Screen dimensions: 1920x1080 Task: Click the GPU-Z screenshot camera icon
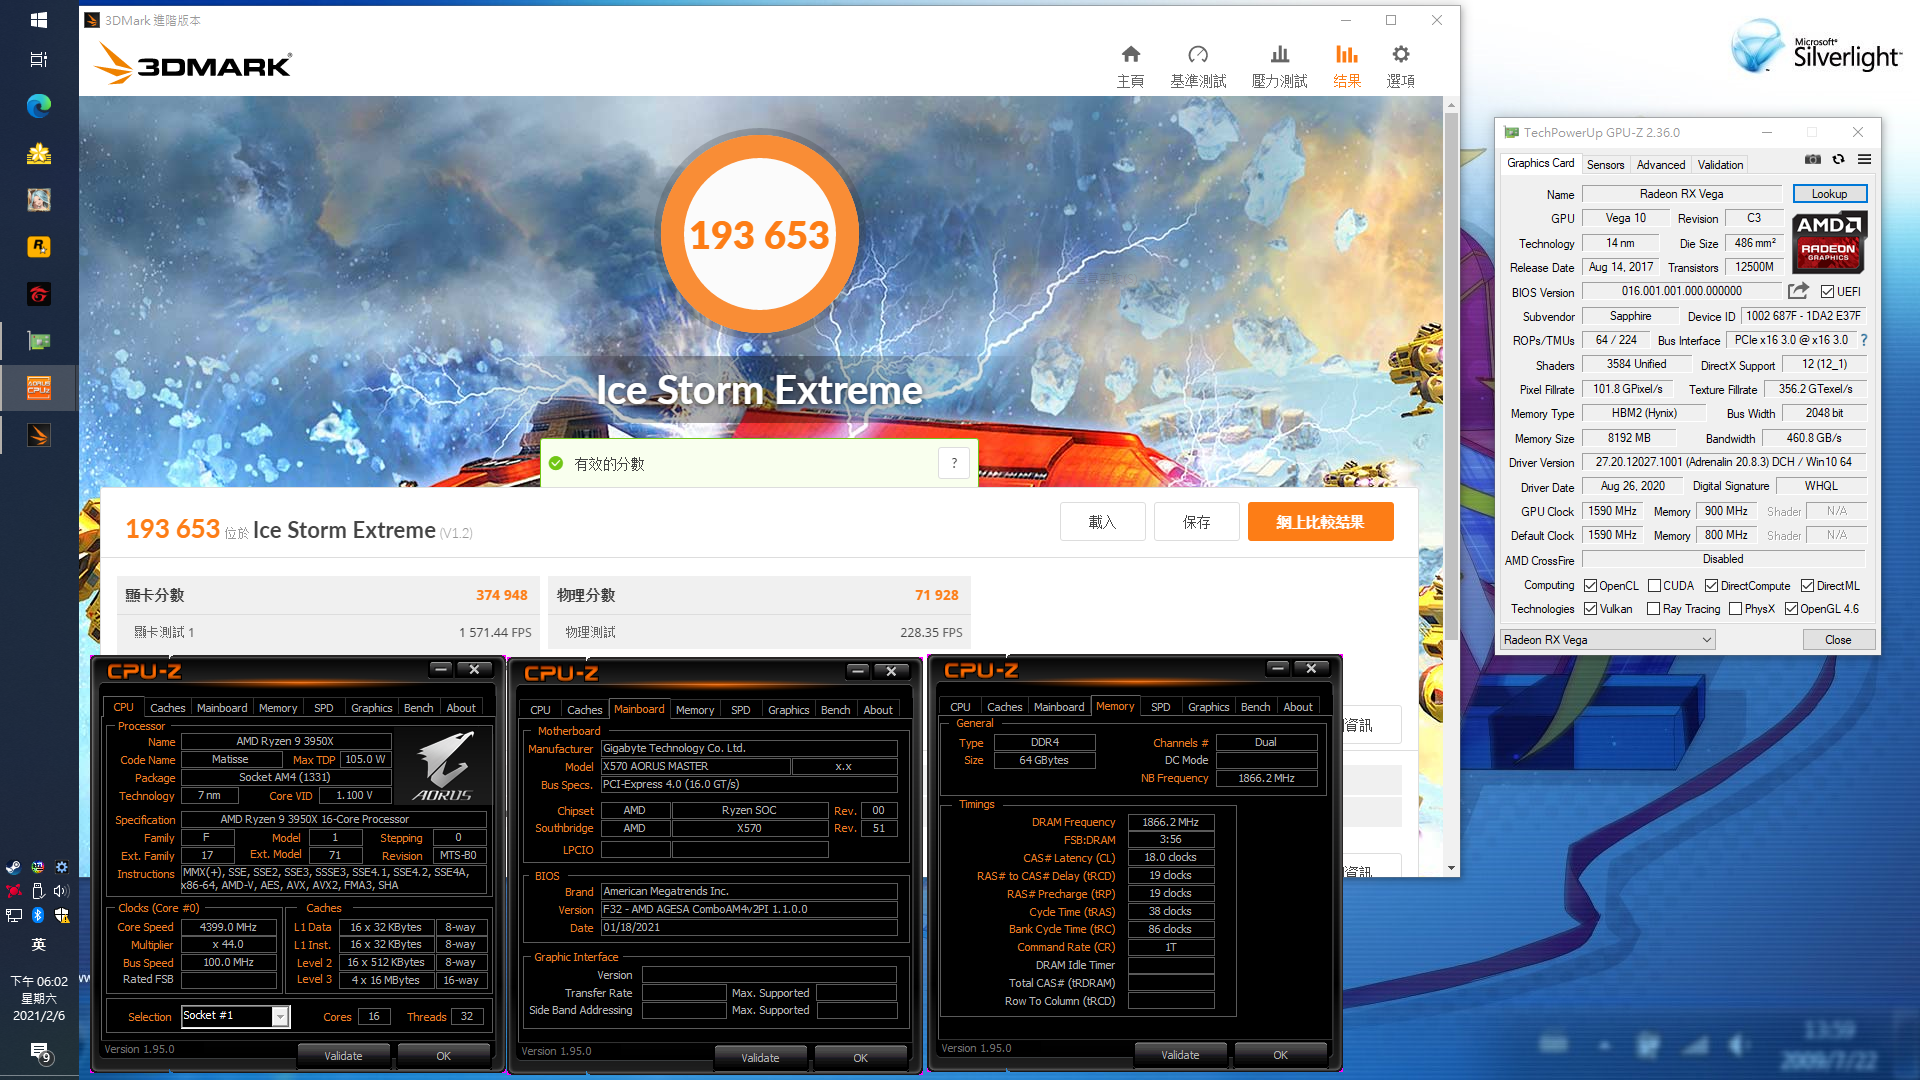(1812, 160)
